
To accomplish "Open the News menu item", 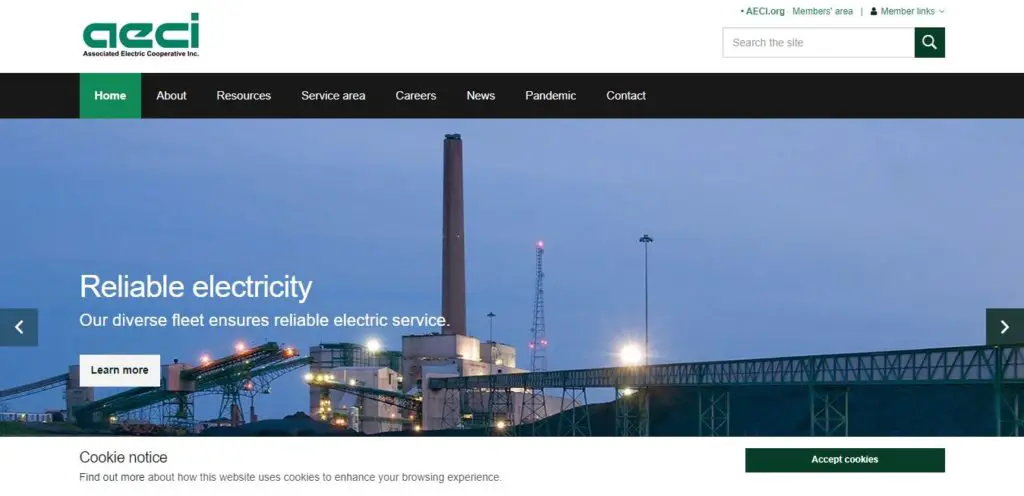I will click(481, 95).
